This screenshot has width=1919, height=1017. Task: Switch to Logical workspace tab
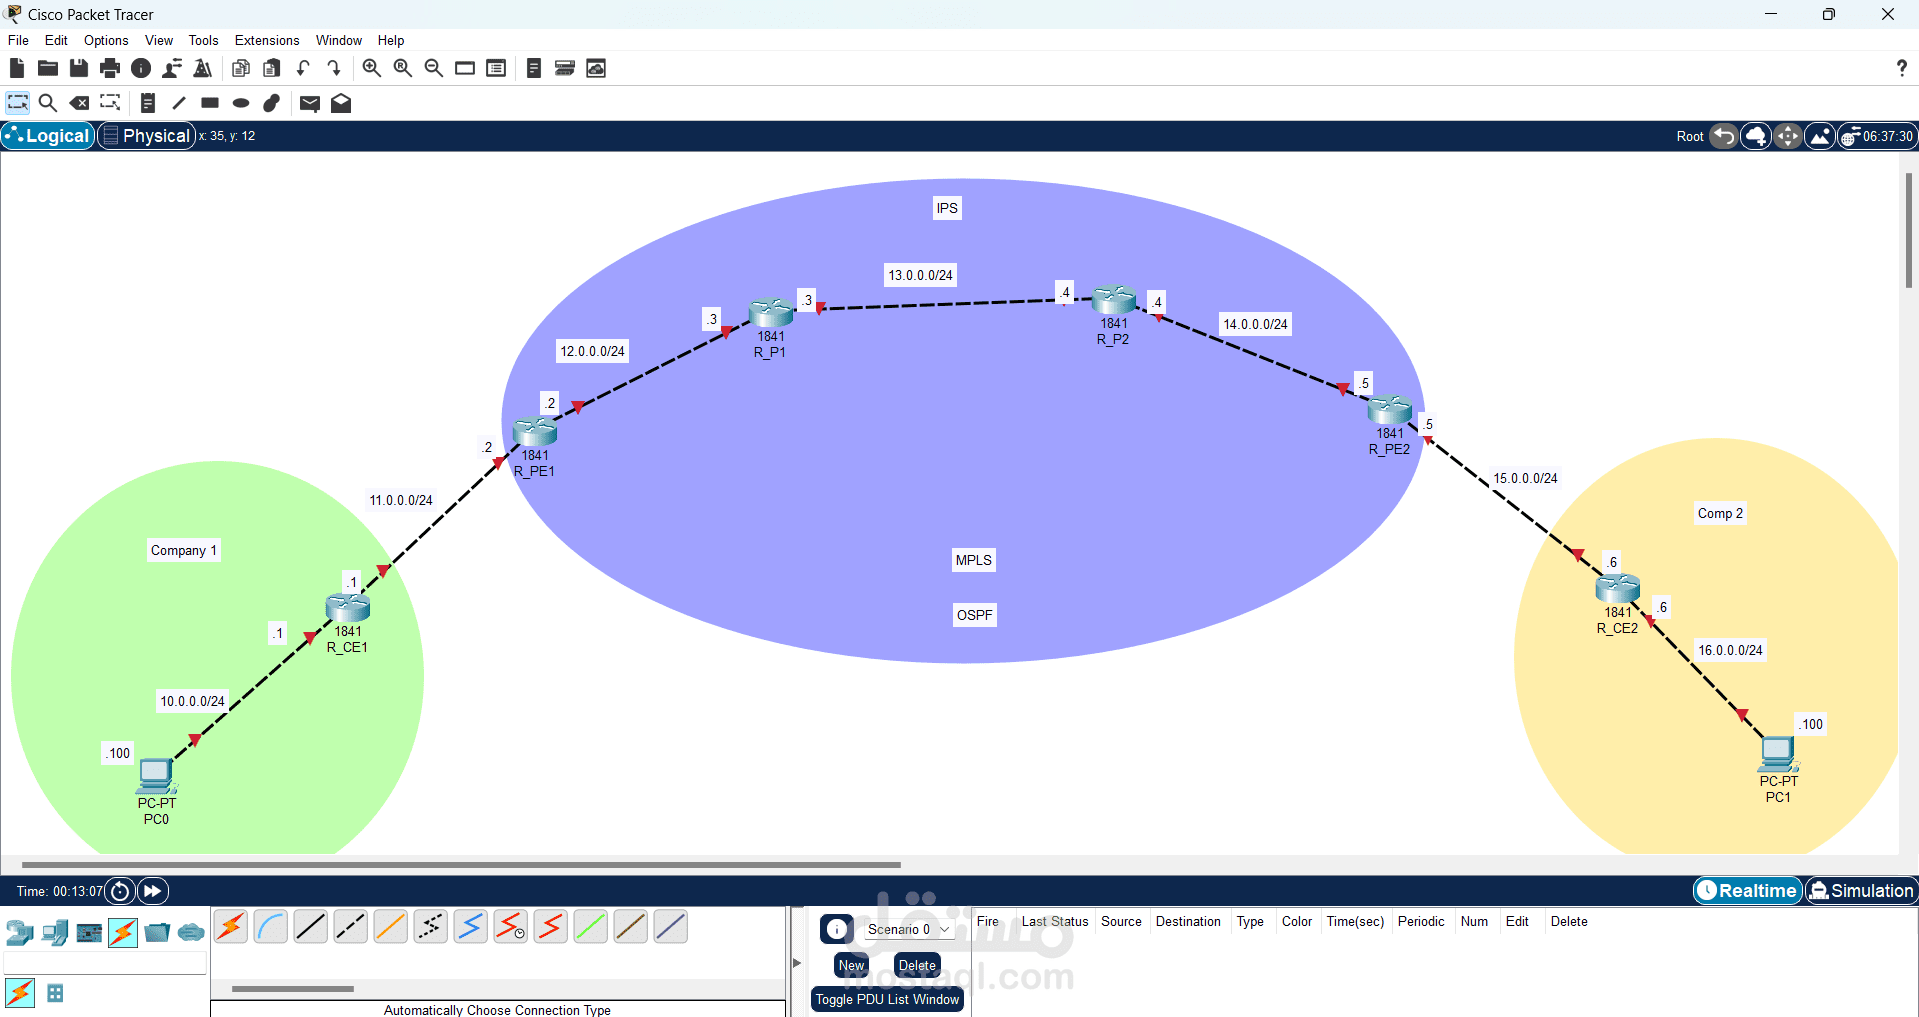point(48,136)
